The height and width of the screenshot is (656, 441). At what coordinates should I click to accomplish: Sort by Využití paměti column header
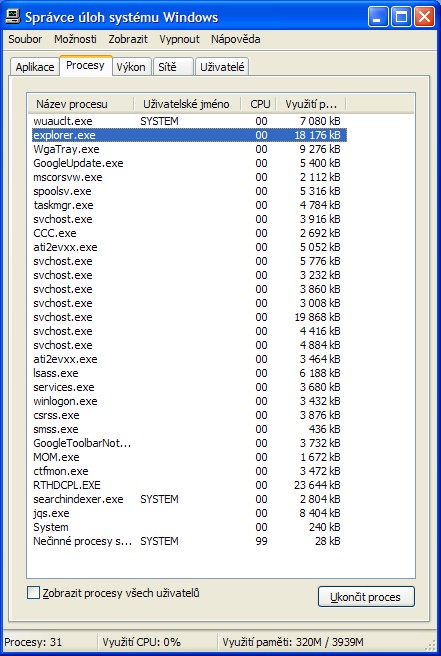311,104
